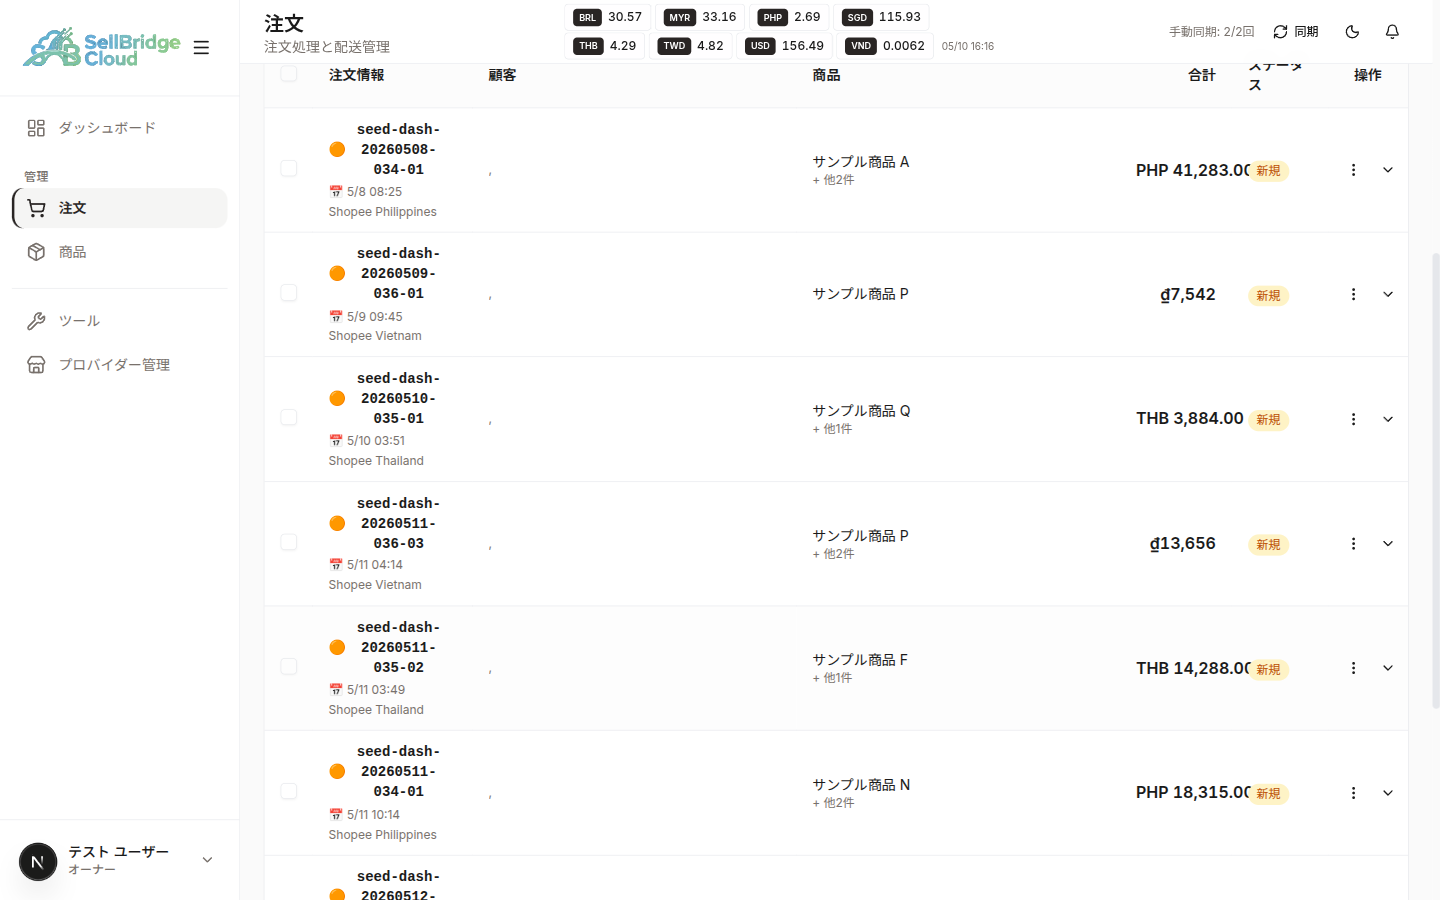
Task: Click the サンプル商品 Q product cell
Action: coord(861,419)
